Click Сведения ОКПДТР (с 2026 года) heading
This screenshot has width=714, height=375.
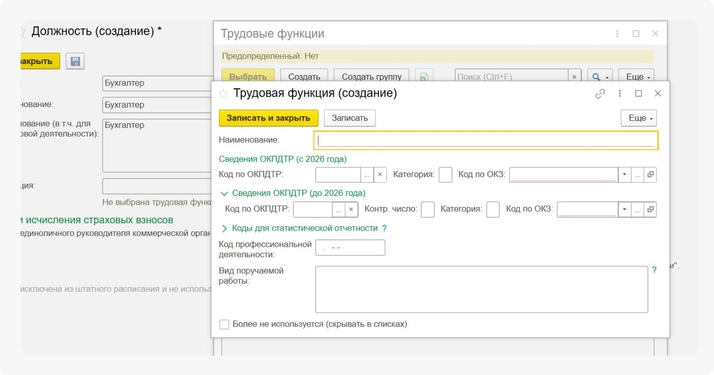[x=282, y=159]
